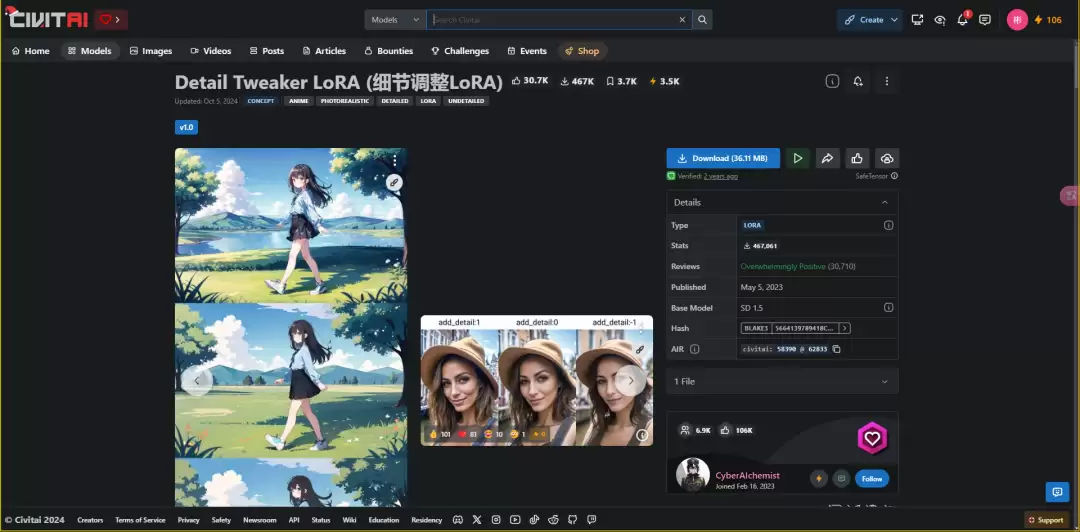Open Discord link in footer
Viewport: 1080px width, 532px height.
click(x=457, y=520)
